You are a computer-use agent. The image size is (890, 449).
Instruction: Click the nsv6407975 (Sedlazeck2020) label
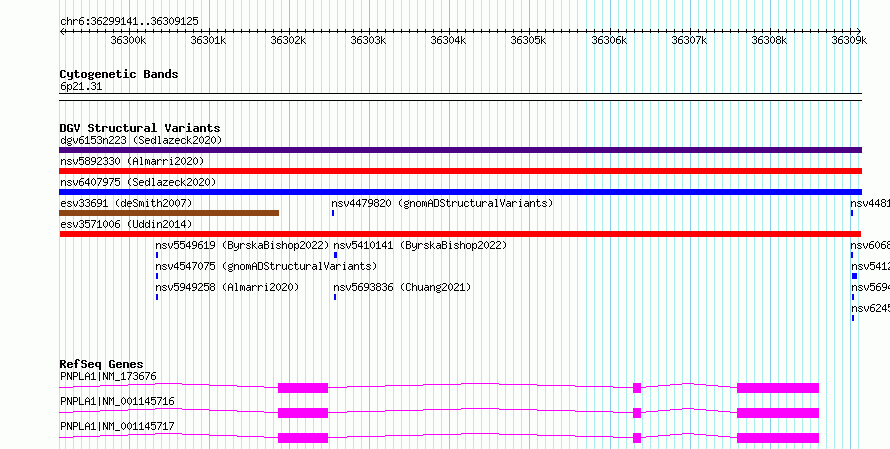click(138, 182)
